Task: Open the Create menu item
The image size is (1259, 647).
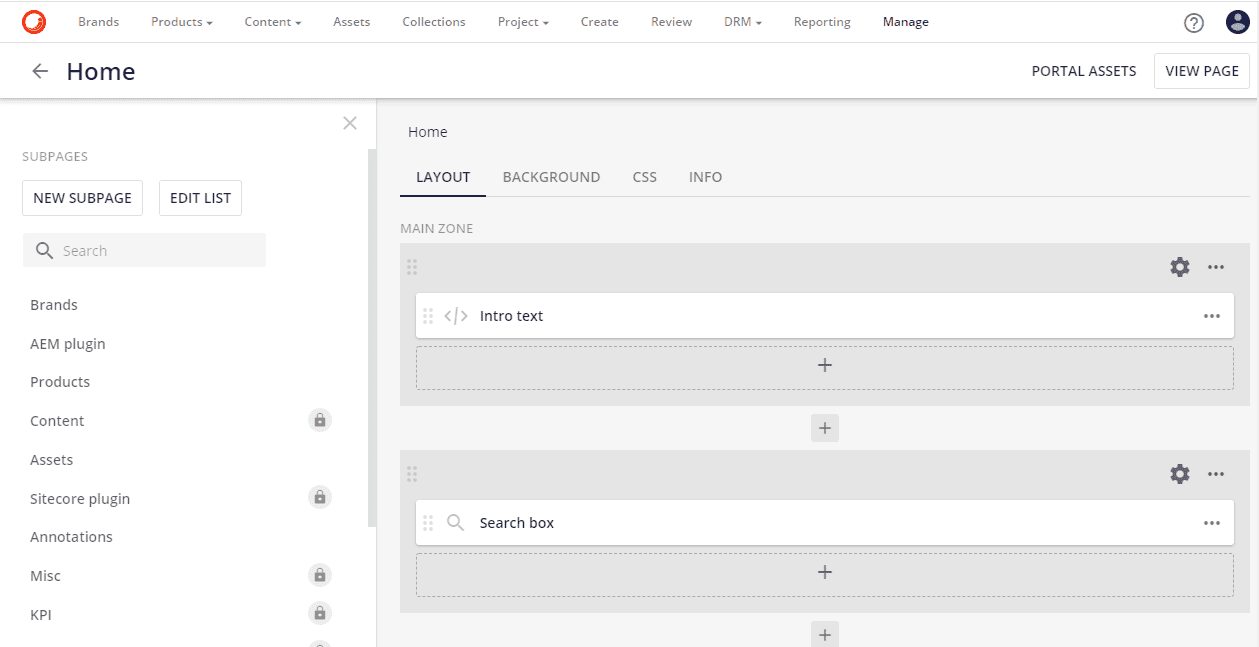Action: (600, 22)
